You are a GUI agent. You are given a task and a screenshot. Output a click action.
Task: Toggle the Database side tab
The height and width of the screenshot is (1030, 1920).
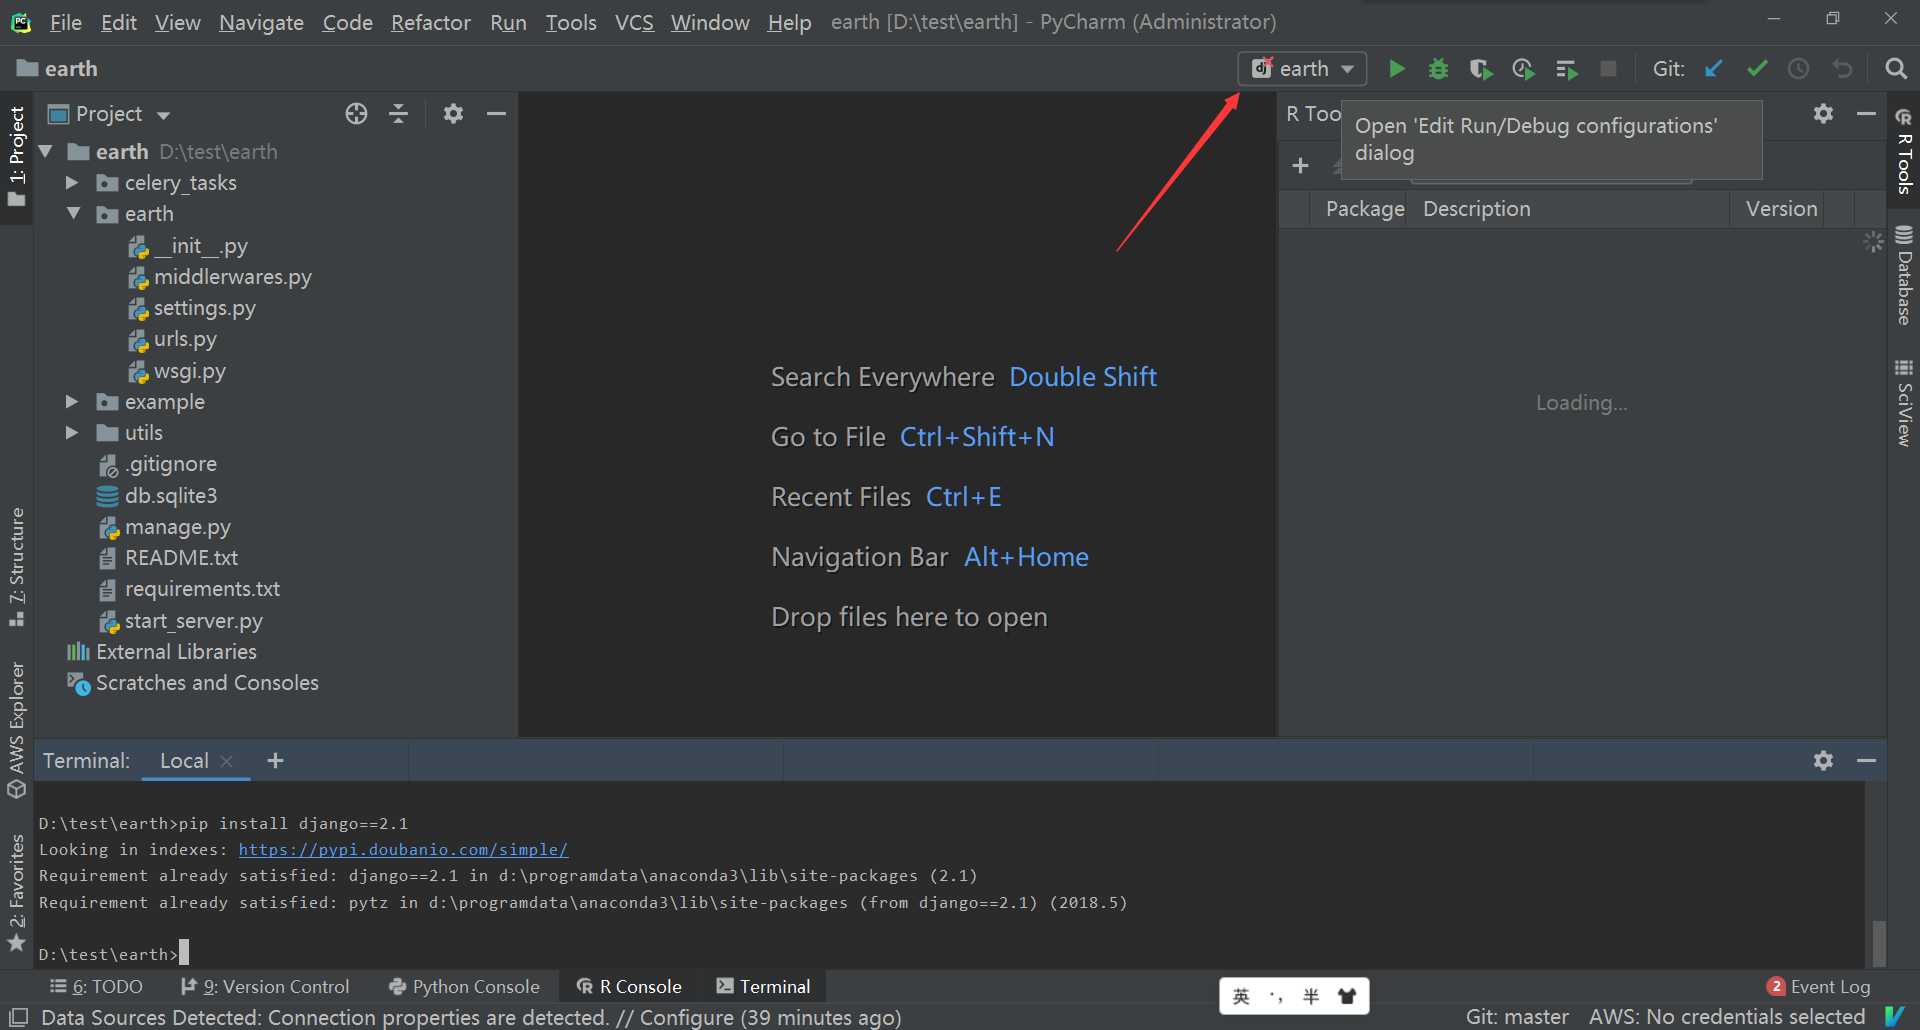[1904, 276]
